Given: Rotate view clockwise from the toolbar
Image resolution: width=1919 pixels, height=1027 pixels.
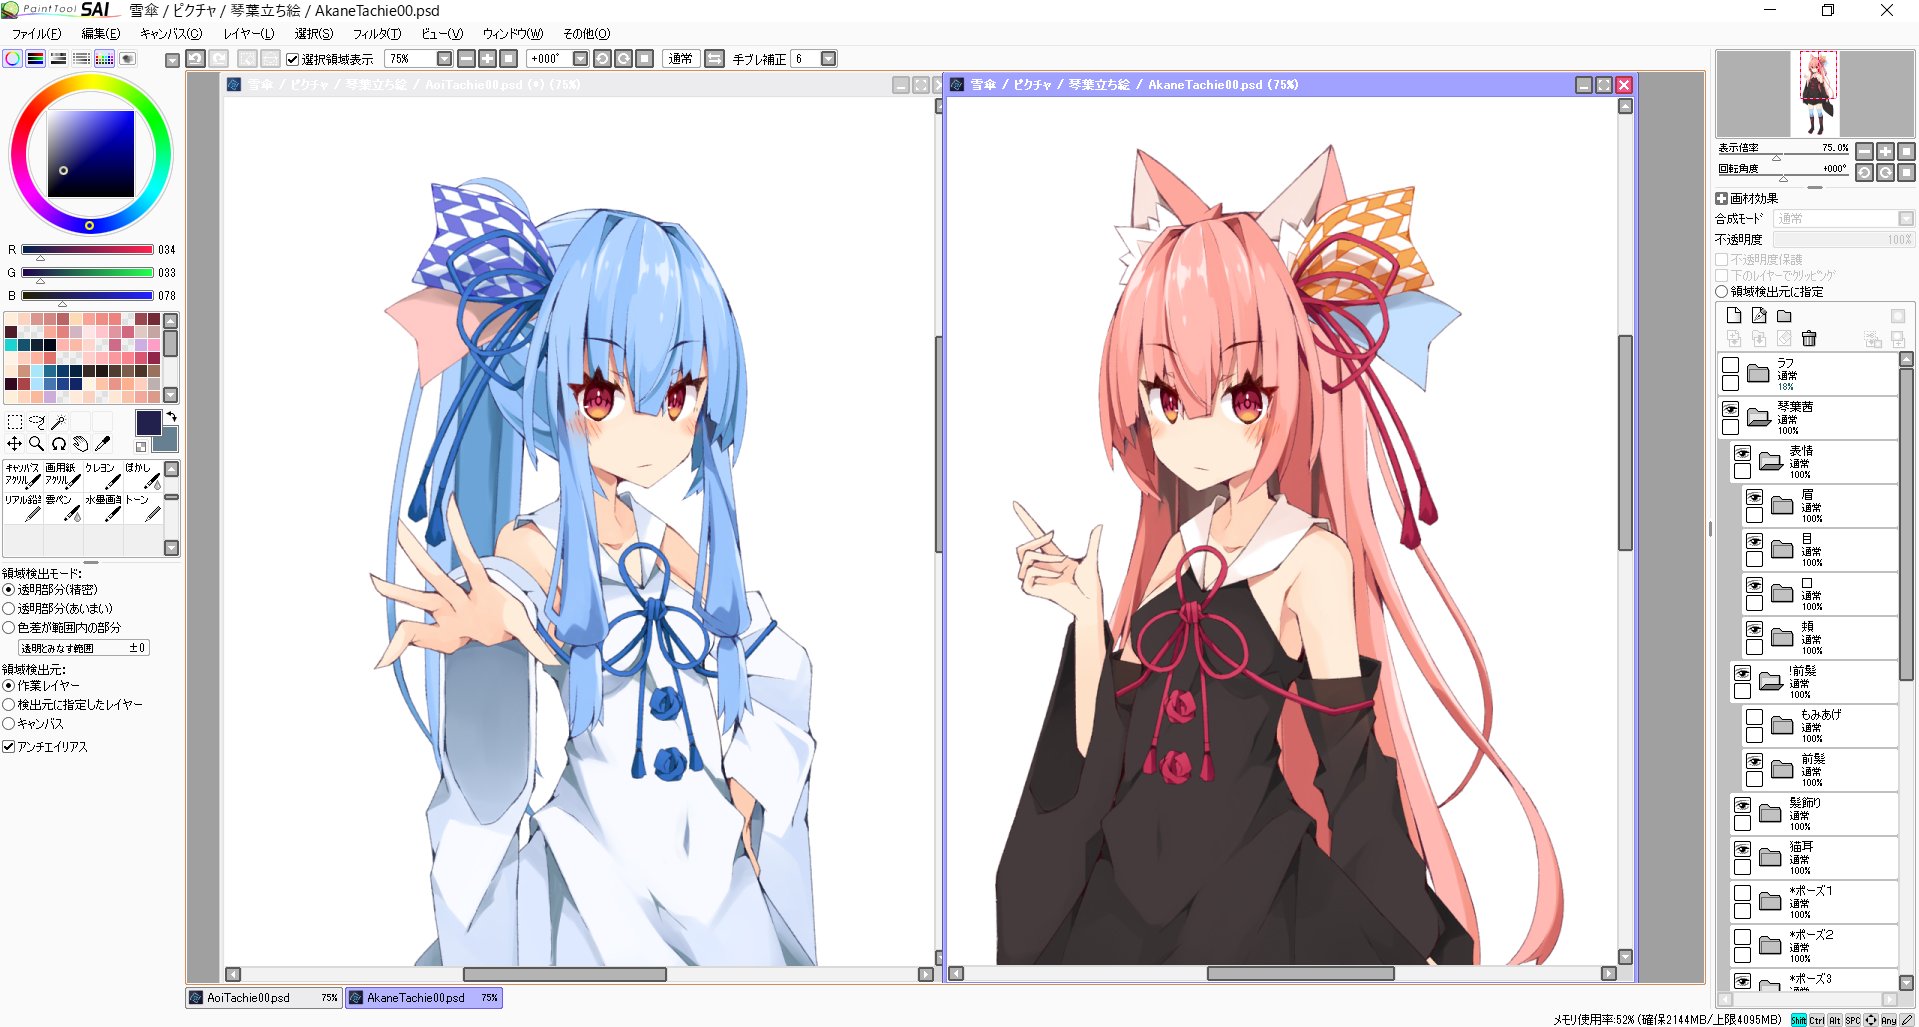Looking at the screenshot, I should (623, 59).
